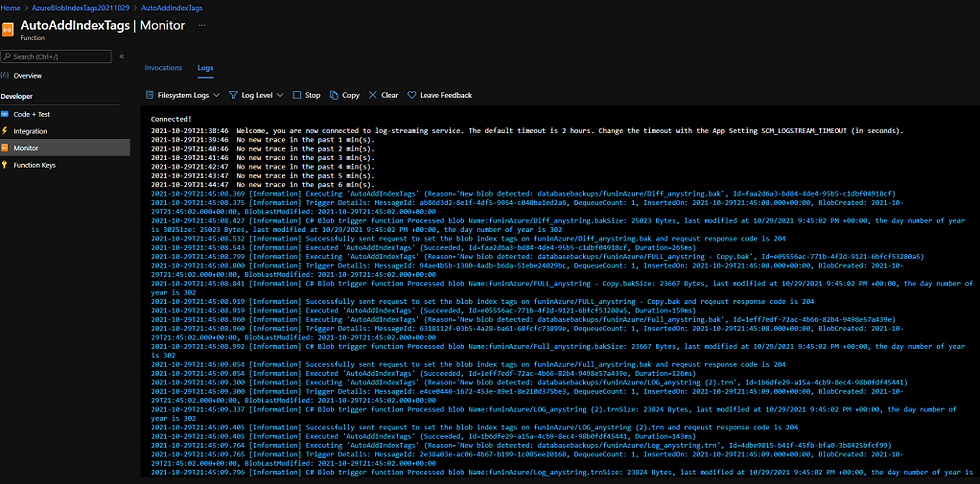980x484 pixels.
Task: Click the Filesystem Logs icon
Action: [x=149, y=95]
